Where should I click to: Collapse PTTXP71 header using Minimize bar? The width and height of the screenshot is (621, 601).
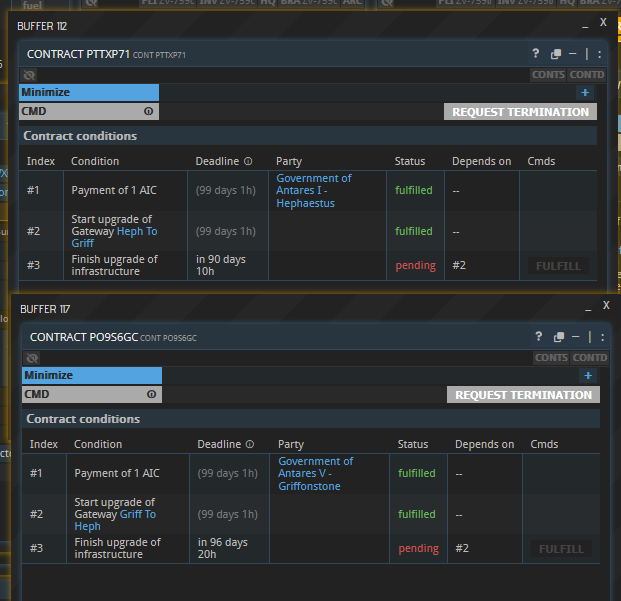coord(89,92)
